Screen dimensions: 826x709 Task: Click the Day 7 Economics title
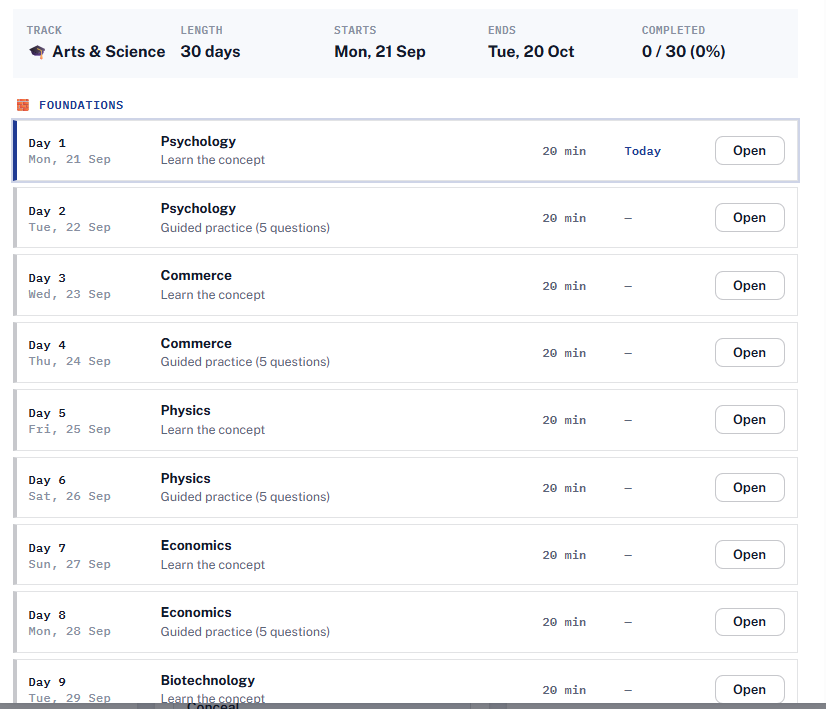[x=196, y=545]
